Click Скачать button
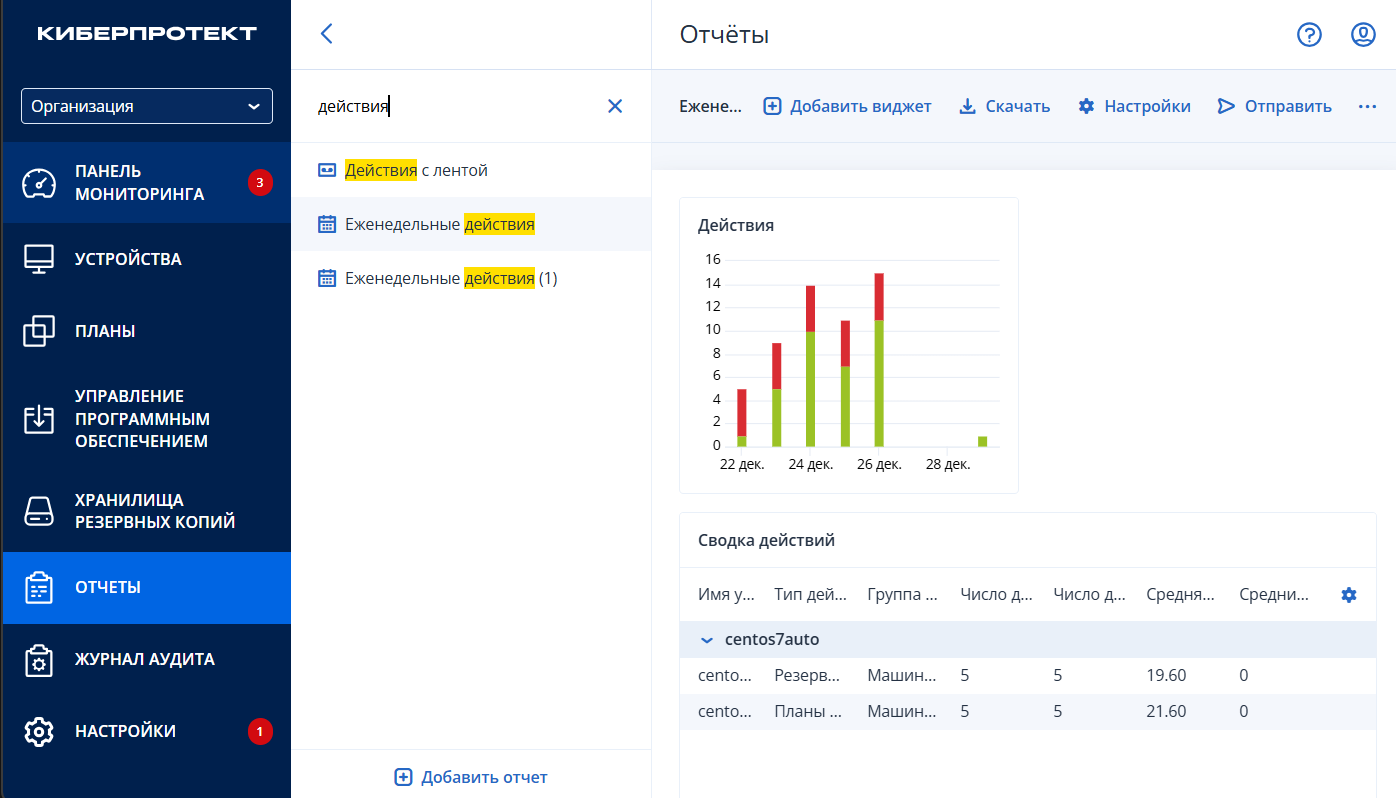 [x=1004, y=106]
